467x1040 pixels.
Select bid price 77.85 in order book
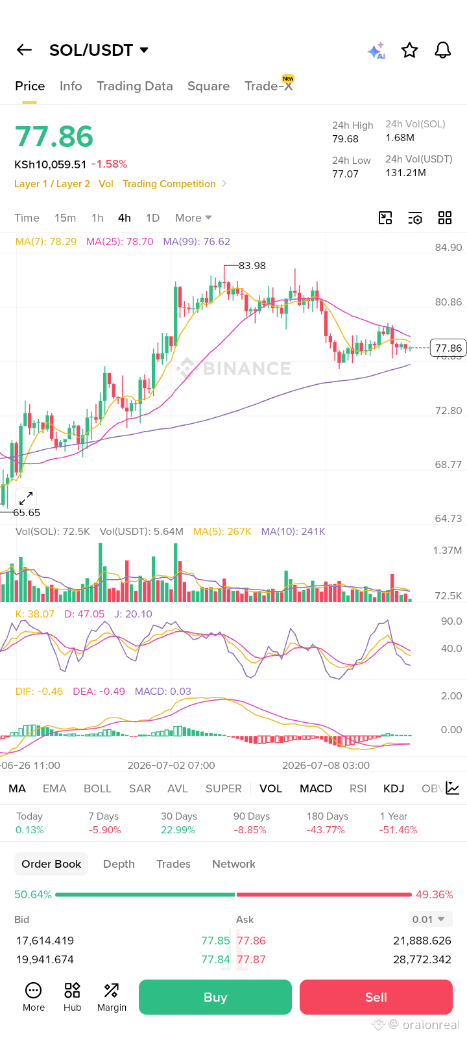[x=216, y=941]
